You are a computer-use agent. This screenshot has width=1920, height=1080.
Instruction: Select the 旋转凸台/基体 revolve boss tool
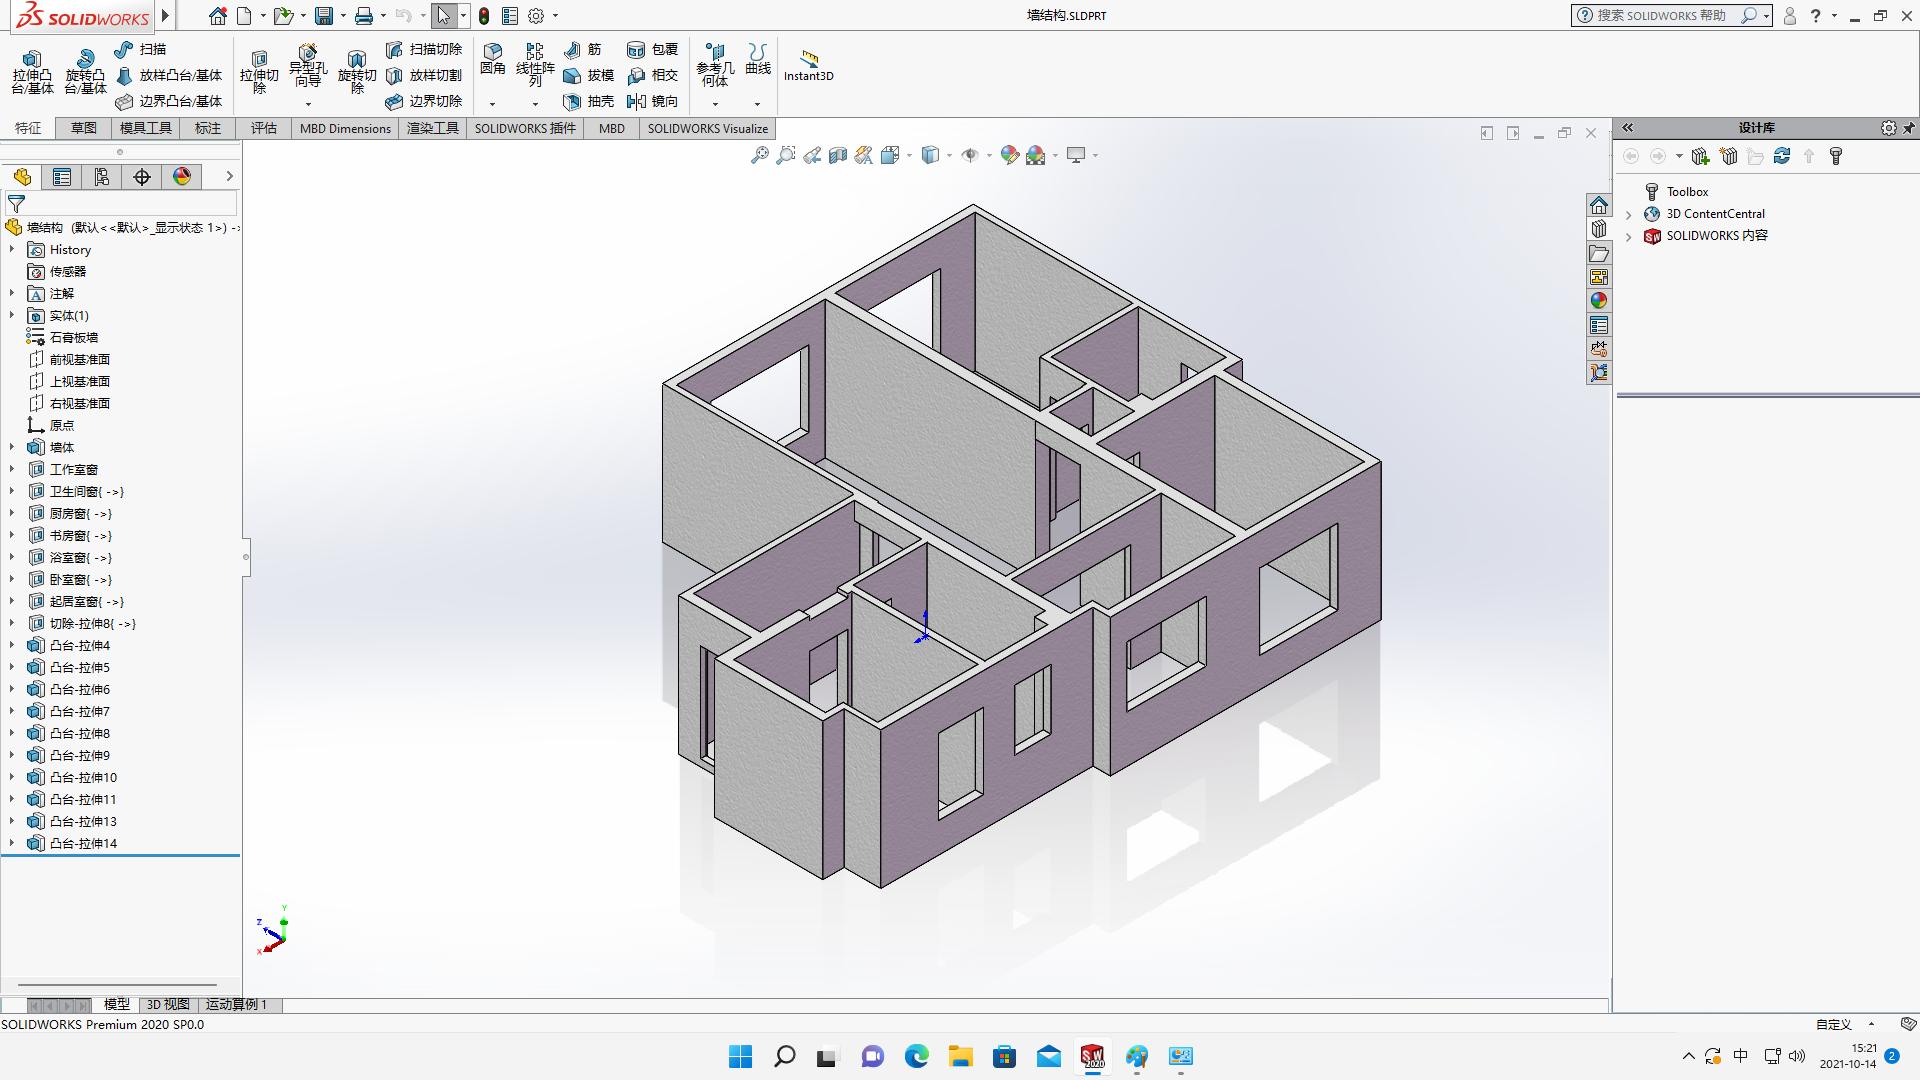(85, 72)
